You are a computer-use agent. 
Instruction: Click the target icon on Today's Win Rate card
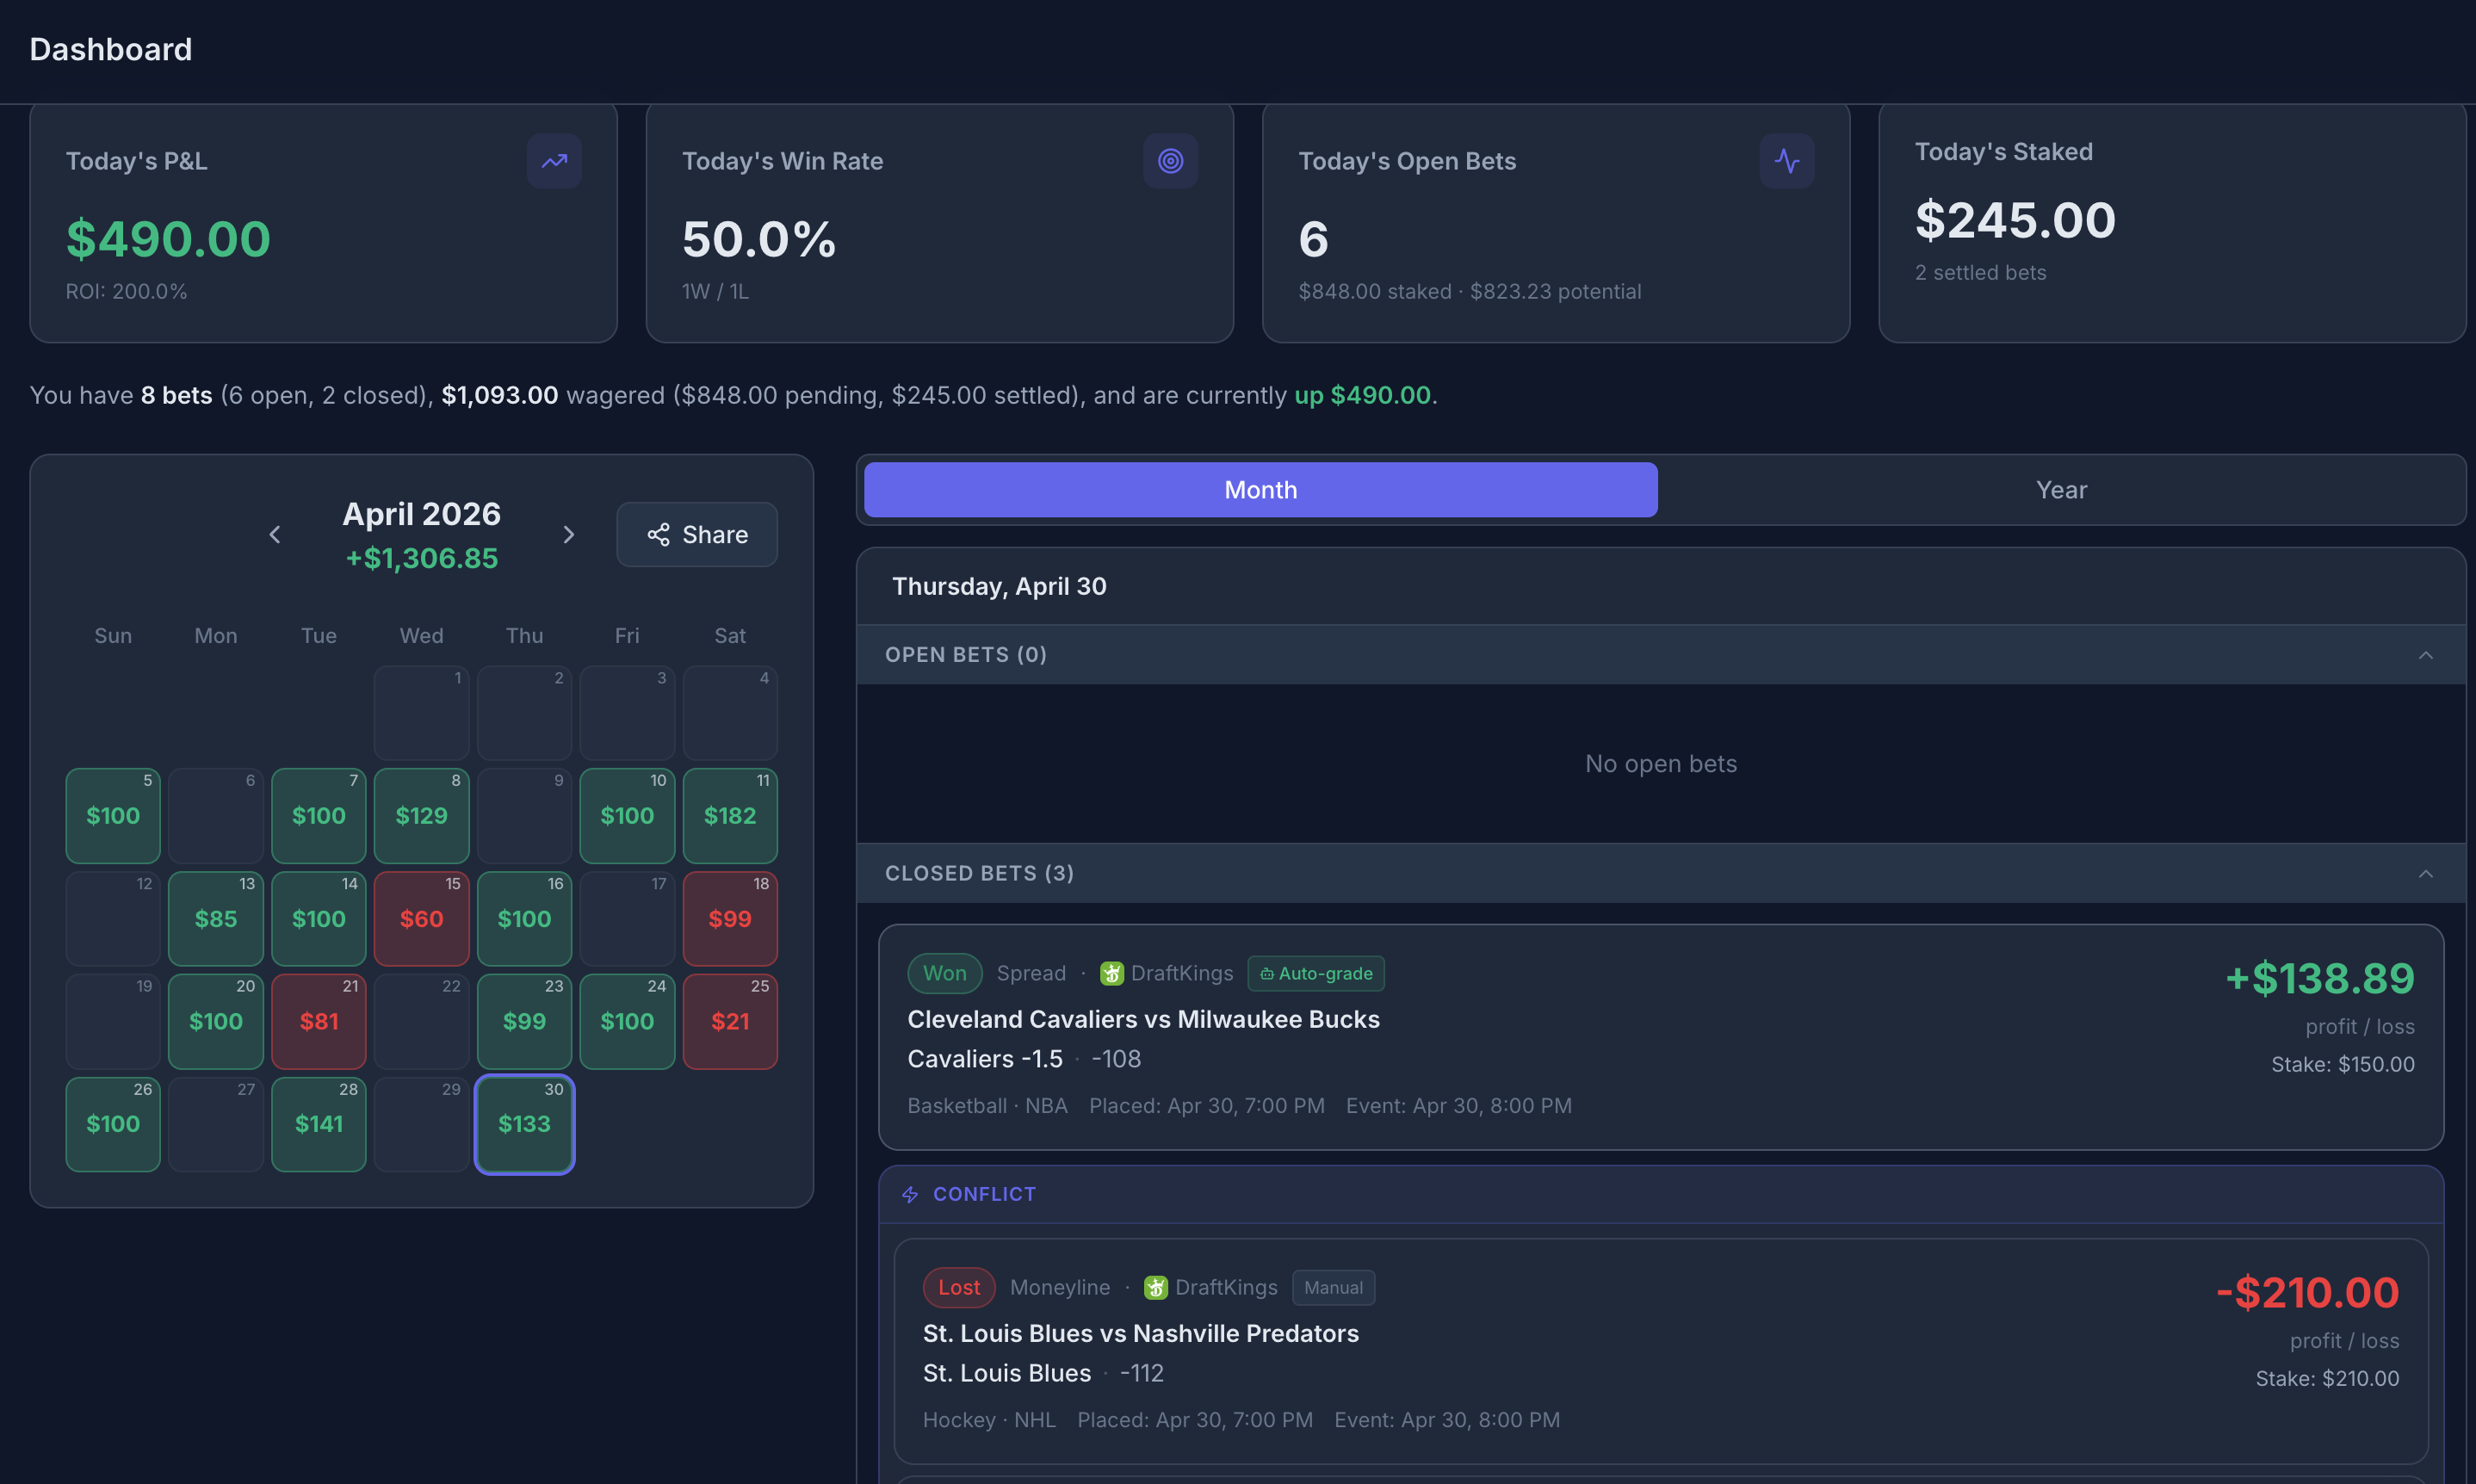(1170, 161)
